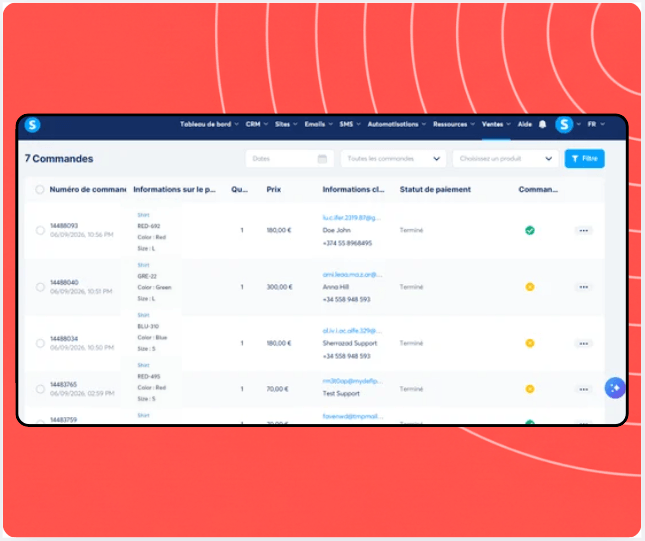Click green status icon for order 14488093
Screen dimensions: 645x541
tap(530, 230)
